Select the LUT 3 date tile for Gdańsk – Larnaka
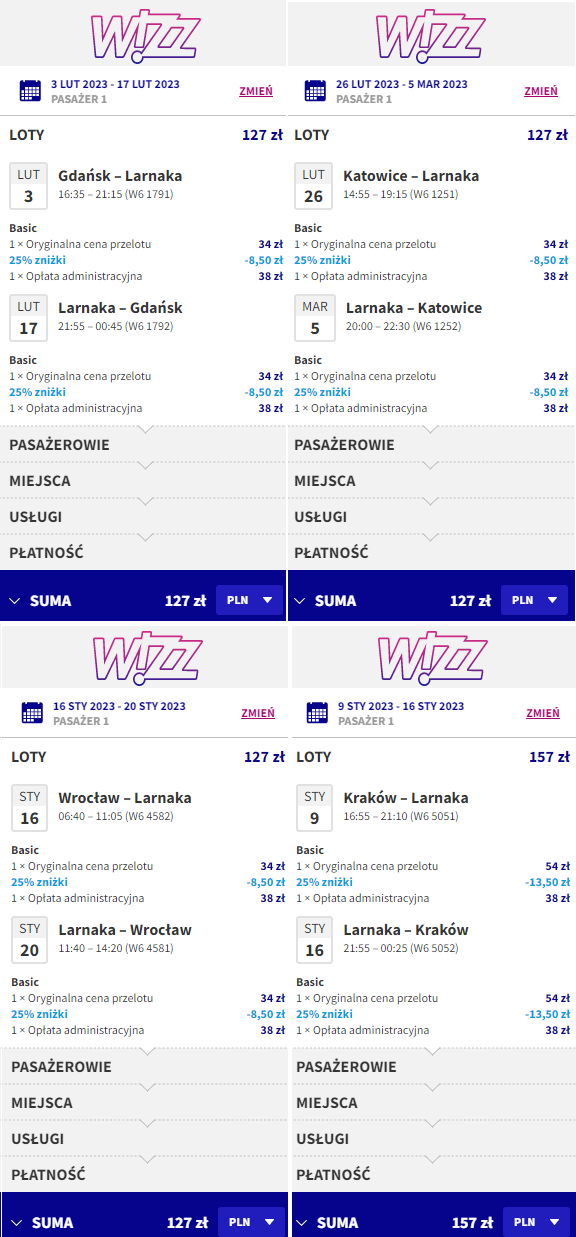Viewport: 576px width, 1237px height. (x=28, y=183)
